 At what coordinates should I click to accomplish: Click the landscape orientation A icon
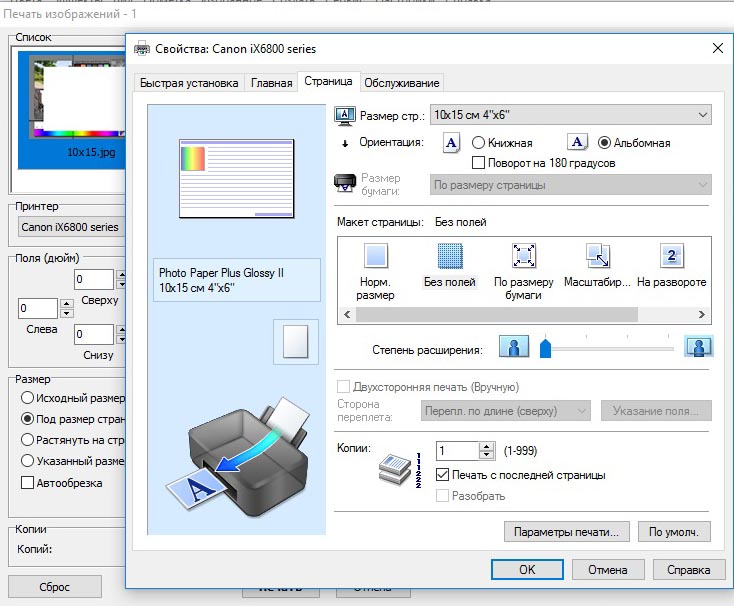577,142
